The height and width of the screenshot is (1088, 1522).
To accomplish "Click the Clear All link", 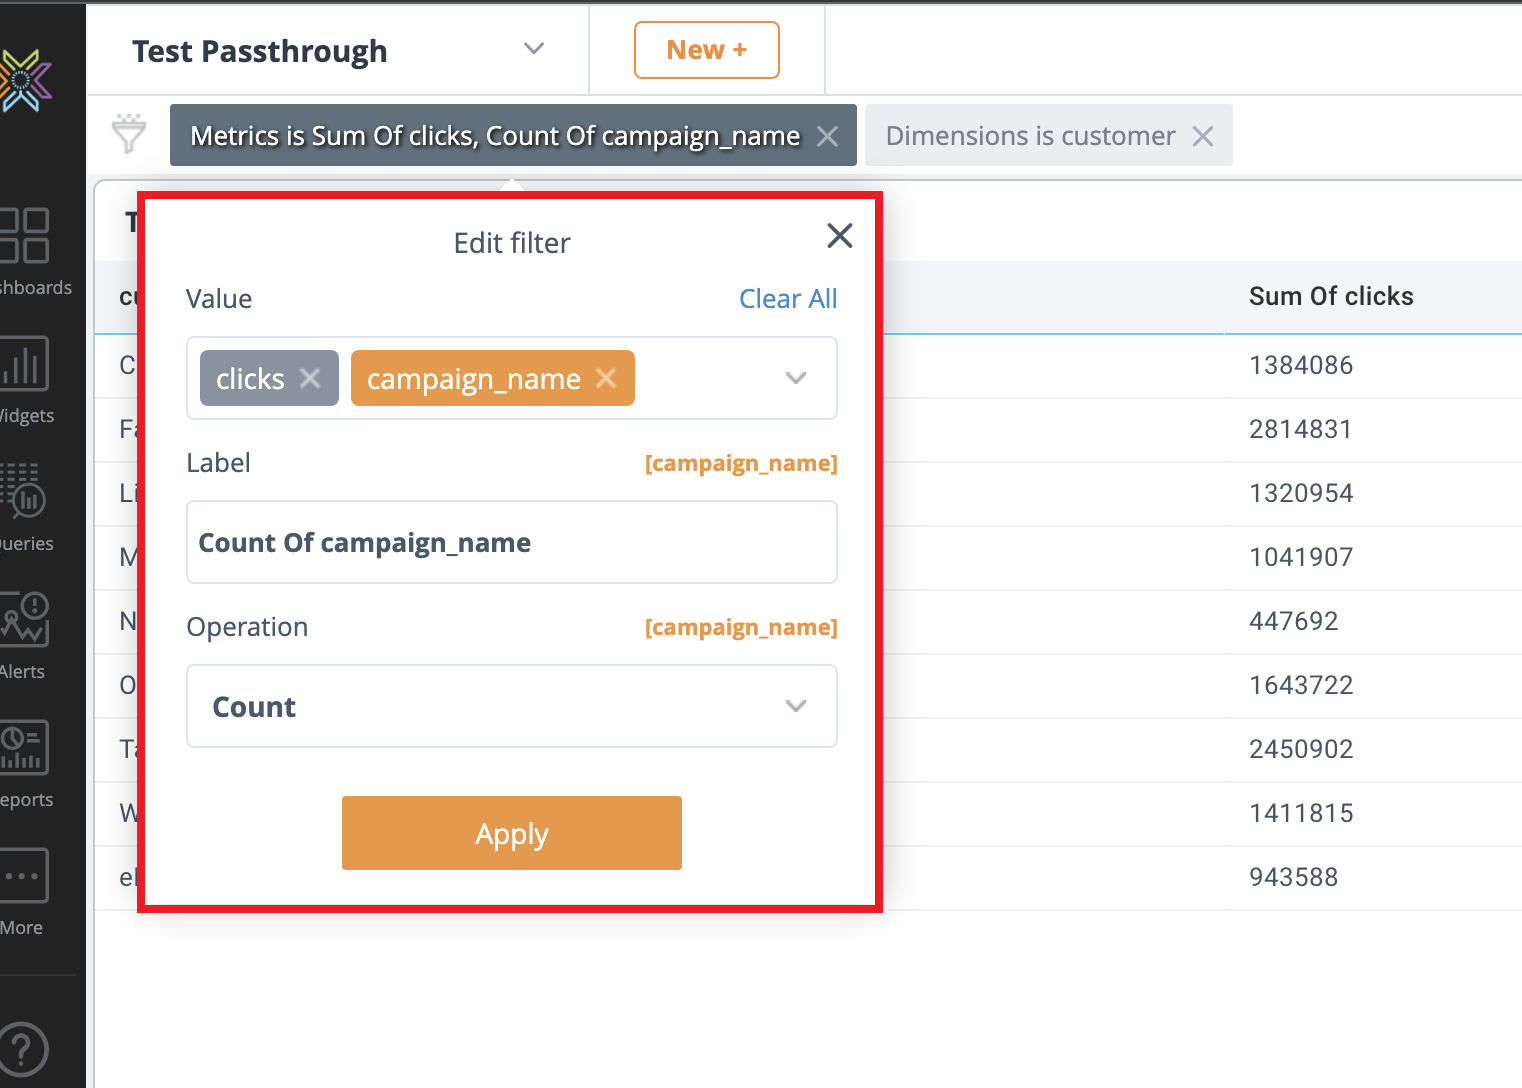I will coord(787,299).
